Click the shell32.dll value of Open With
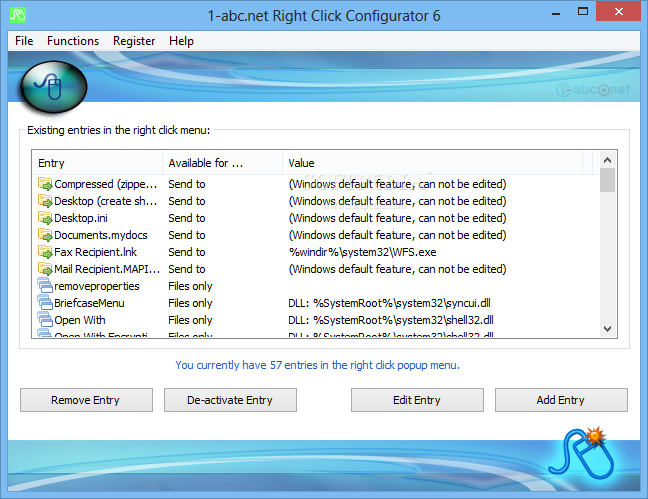This screenshot has width=648, height=499. [391, 320]
